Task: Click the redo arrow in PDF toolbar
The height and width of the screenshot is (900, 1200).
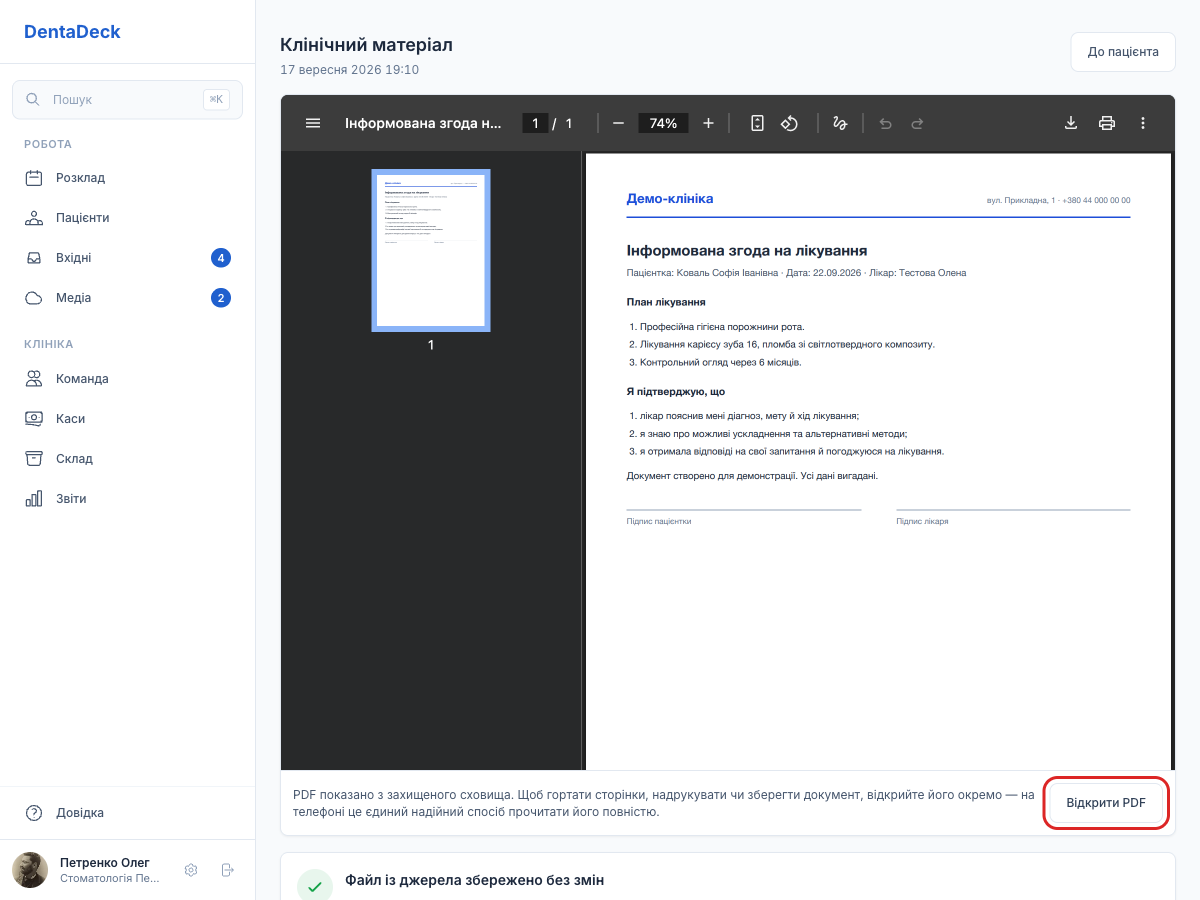Action: (x=917, y=123)
